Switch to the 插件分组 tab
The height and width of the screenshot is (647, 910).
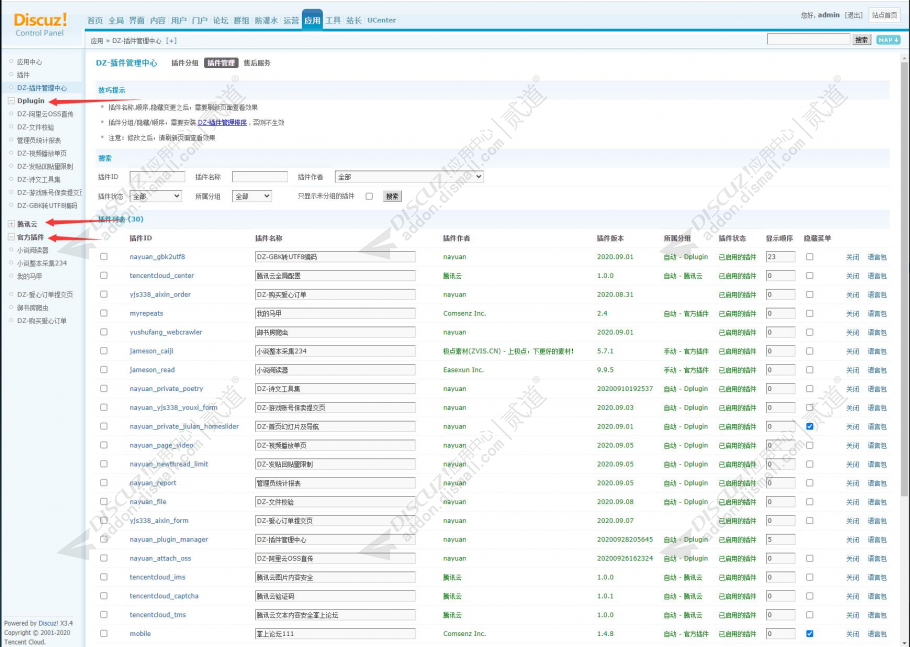[185, 63]
